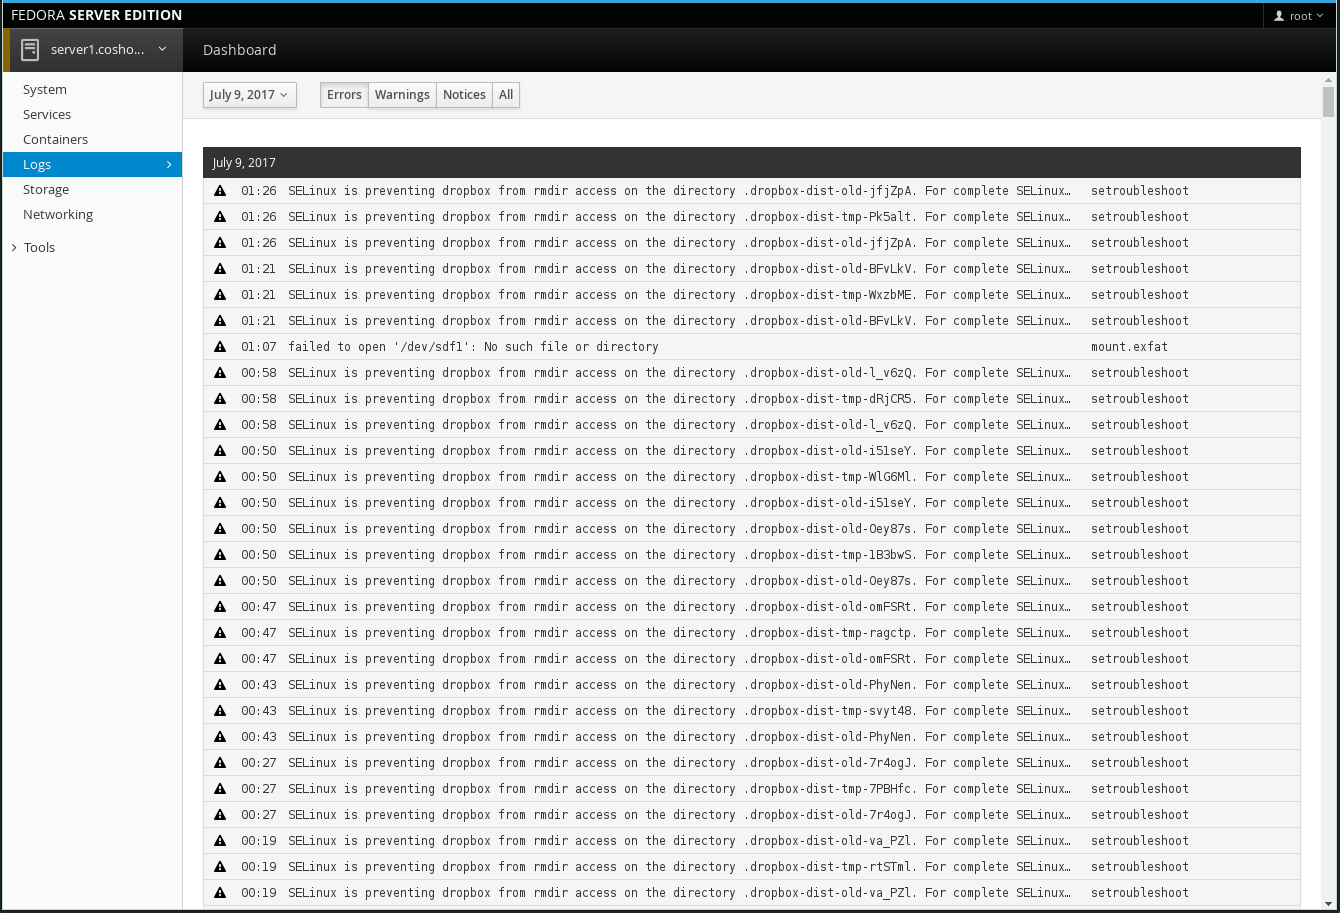Click warning icon of .dropbox-dist-tmp-1B3bwS entry
The width and height of the screenshot is (1340, 913).
220,555
